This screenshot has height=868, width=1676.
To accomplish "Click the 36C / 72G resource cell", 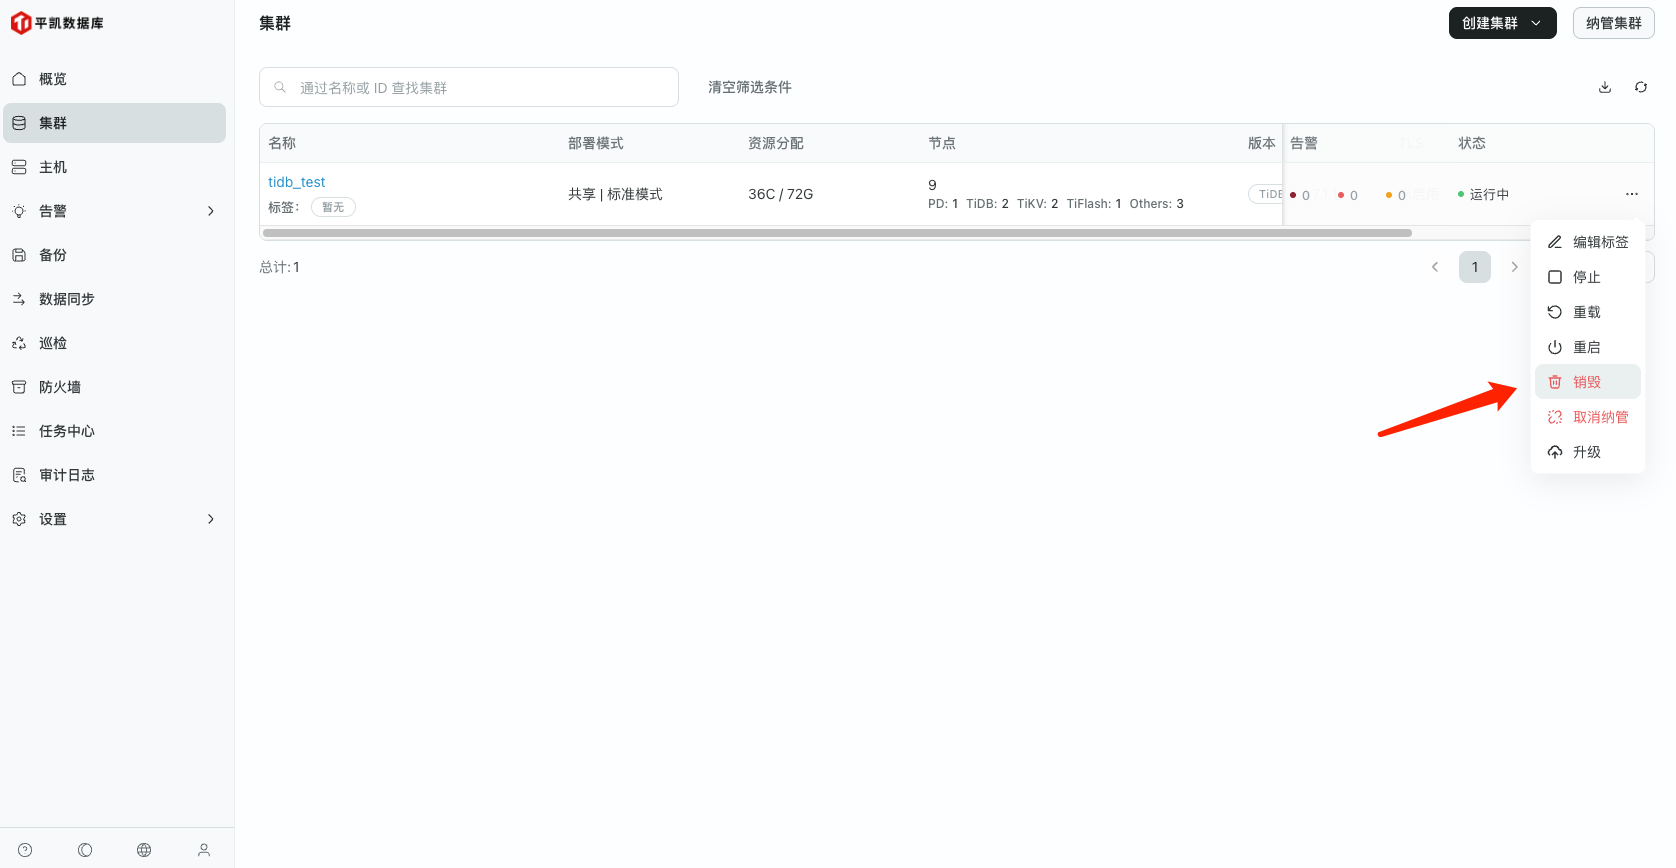I will pyautogui.click(x=781, y=194).
